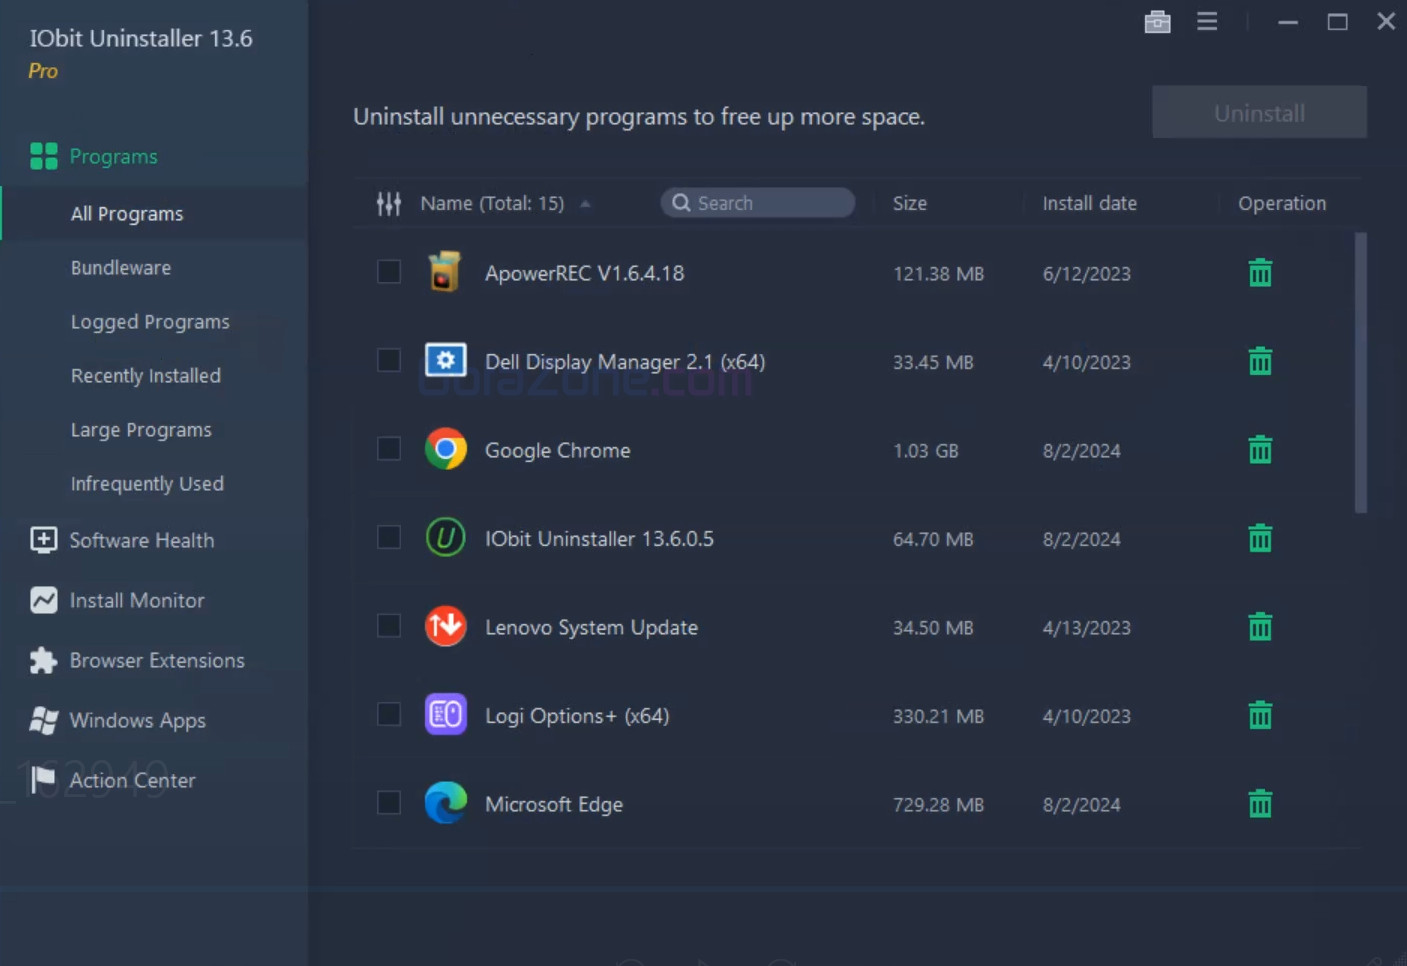Select the Microsoft Edge checkbox
The height and width of the screenshot is (966, 1407).
pos(389,803)
